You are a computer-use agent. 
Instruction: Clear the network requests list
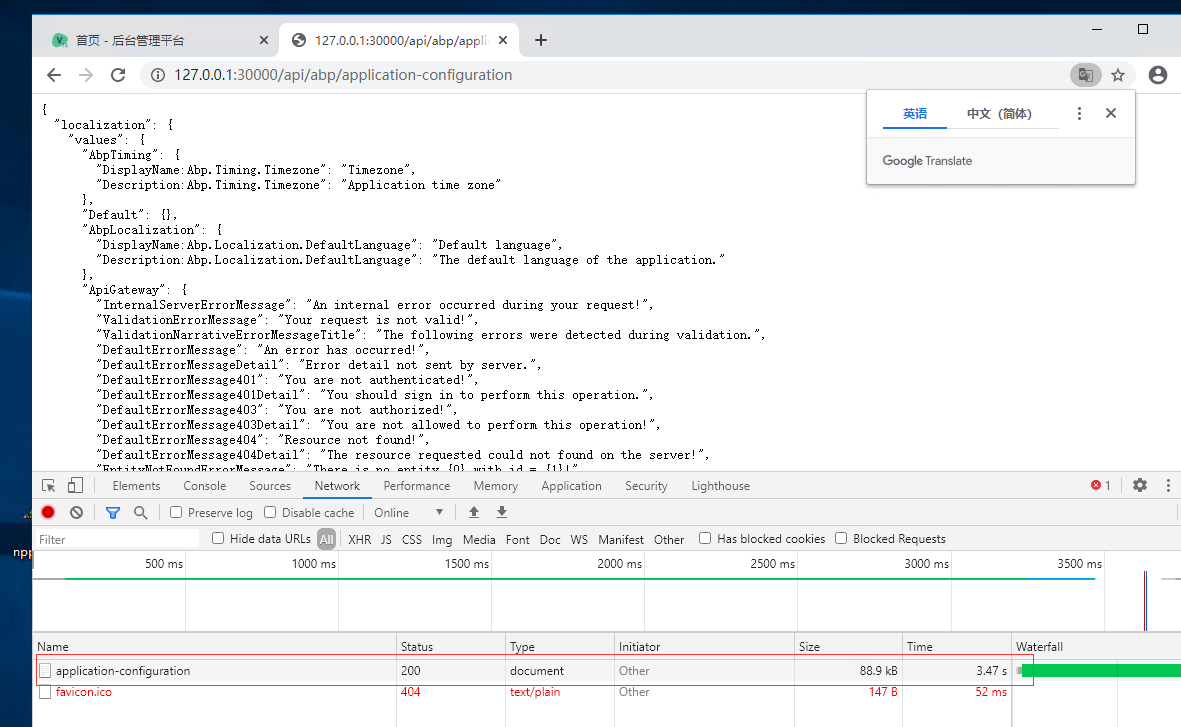tap(76, 512)
